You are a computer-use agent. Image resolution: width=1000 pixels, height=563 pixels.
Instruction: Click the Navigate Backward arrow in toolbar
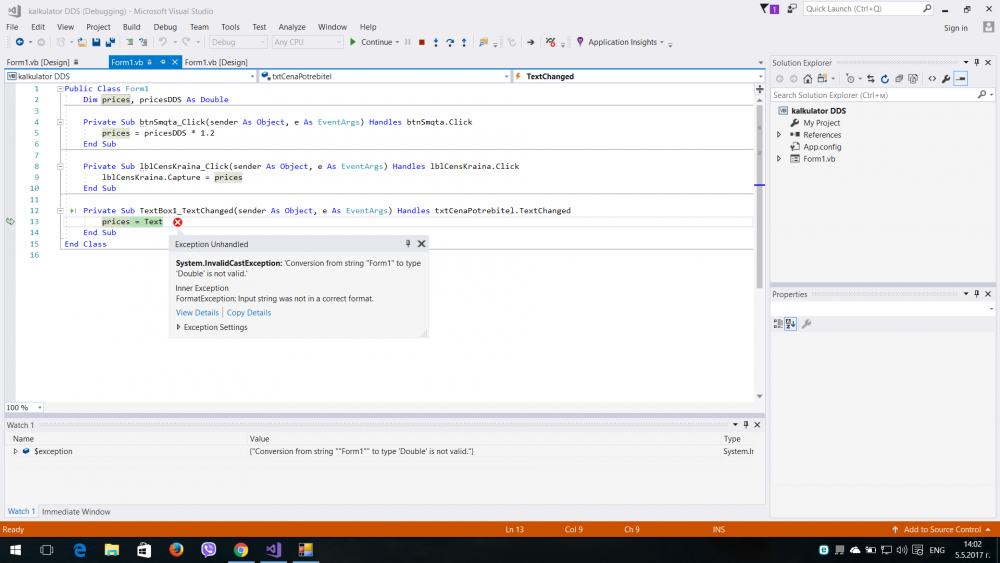(19, 42)
